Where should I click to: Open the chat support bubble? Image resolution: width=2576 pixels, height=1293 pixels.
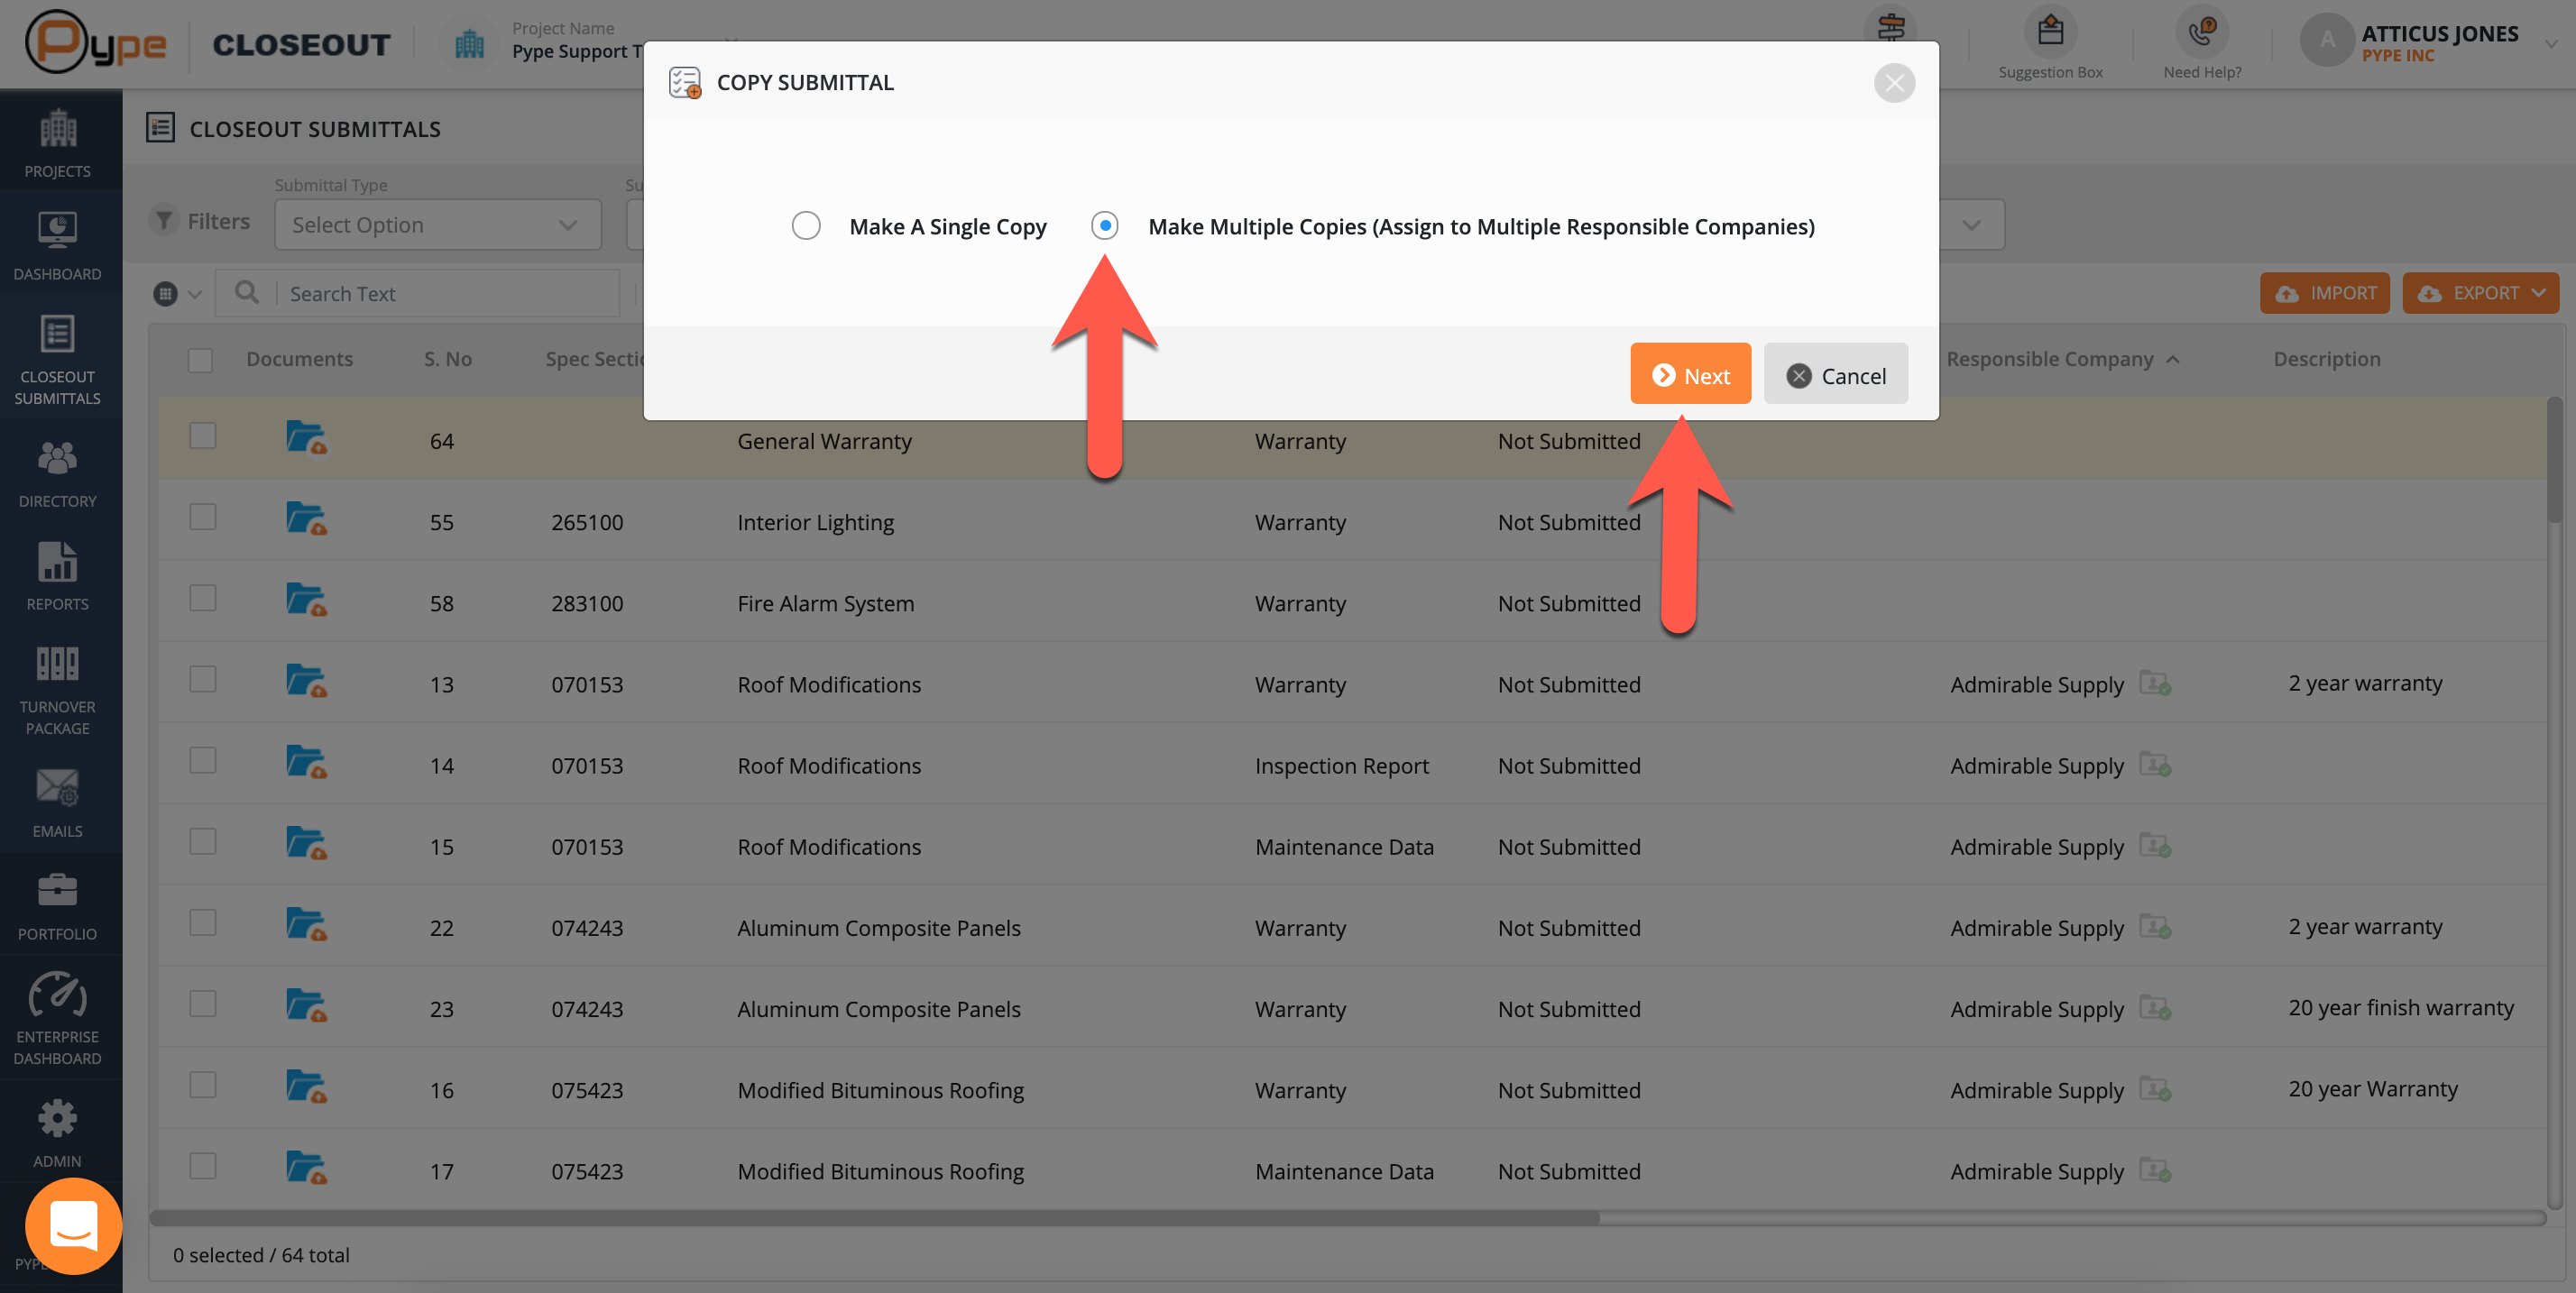click(x=74, y=1225)
